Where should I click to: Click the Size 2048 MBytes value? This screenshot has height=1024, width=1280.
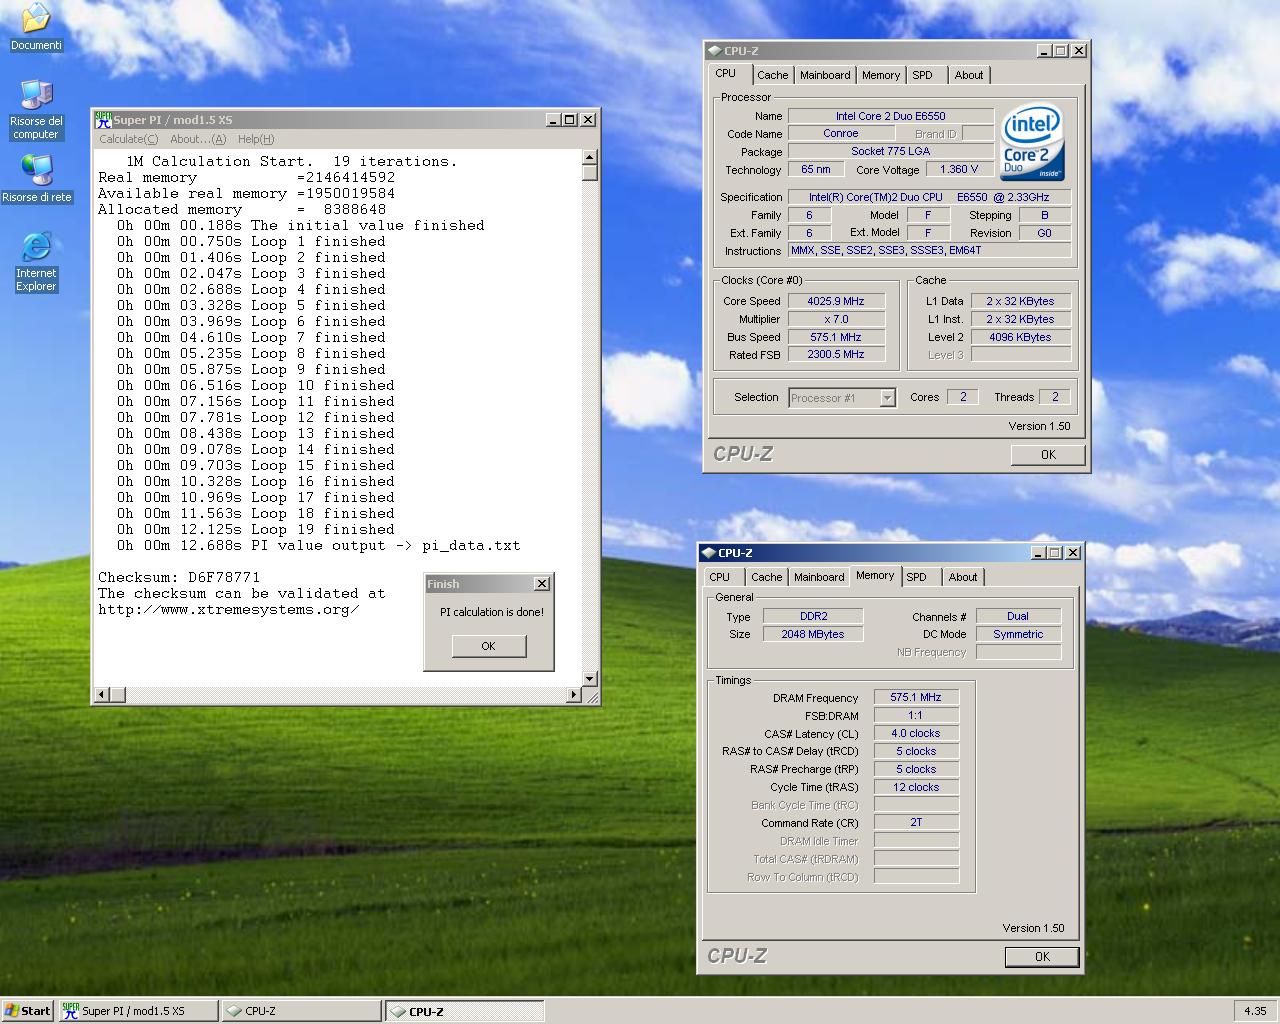pos(813,634)
